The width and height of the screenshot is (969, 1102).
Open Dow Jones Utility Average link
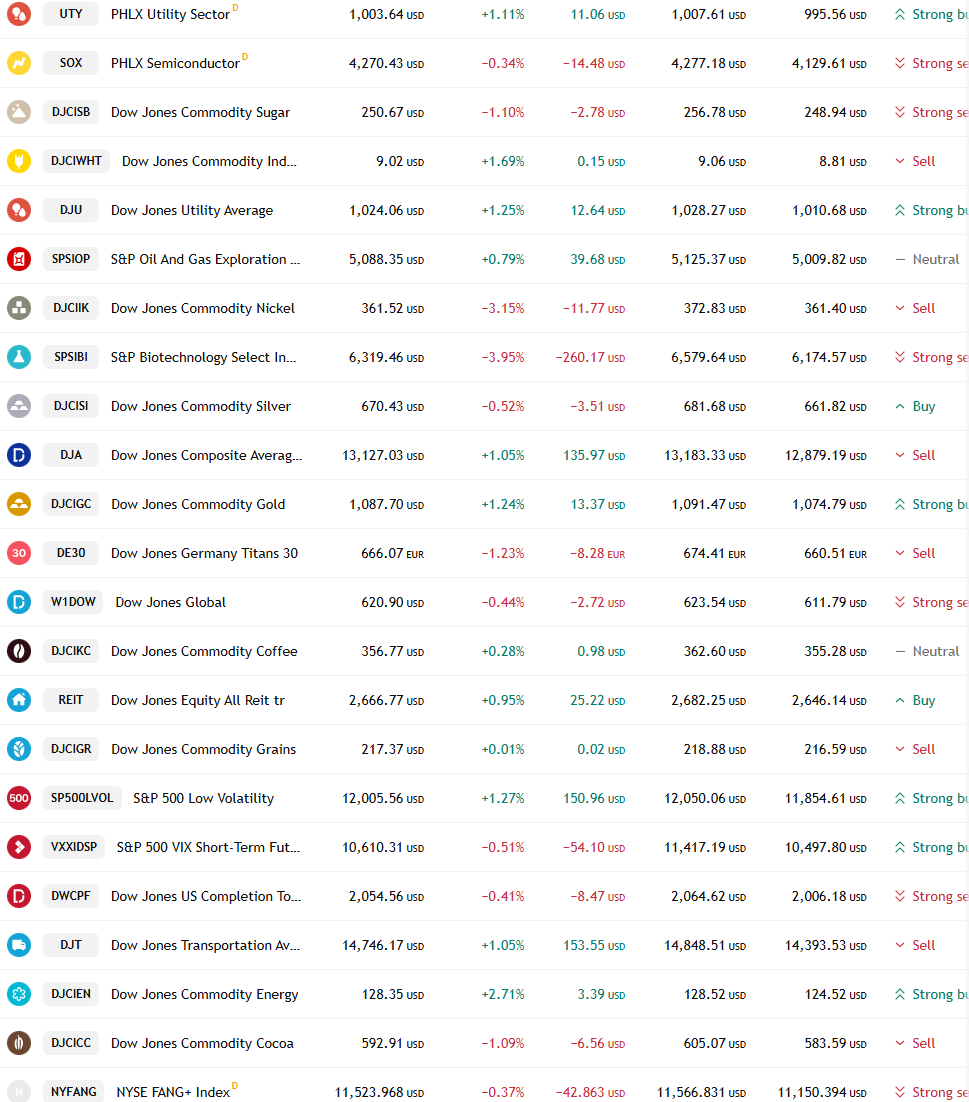tap(192, 210)
